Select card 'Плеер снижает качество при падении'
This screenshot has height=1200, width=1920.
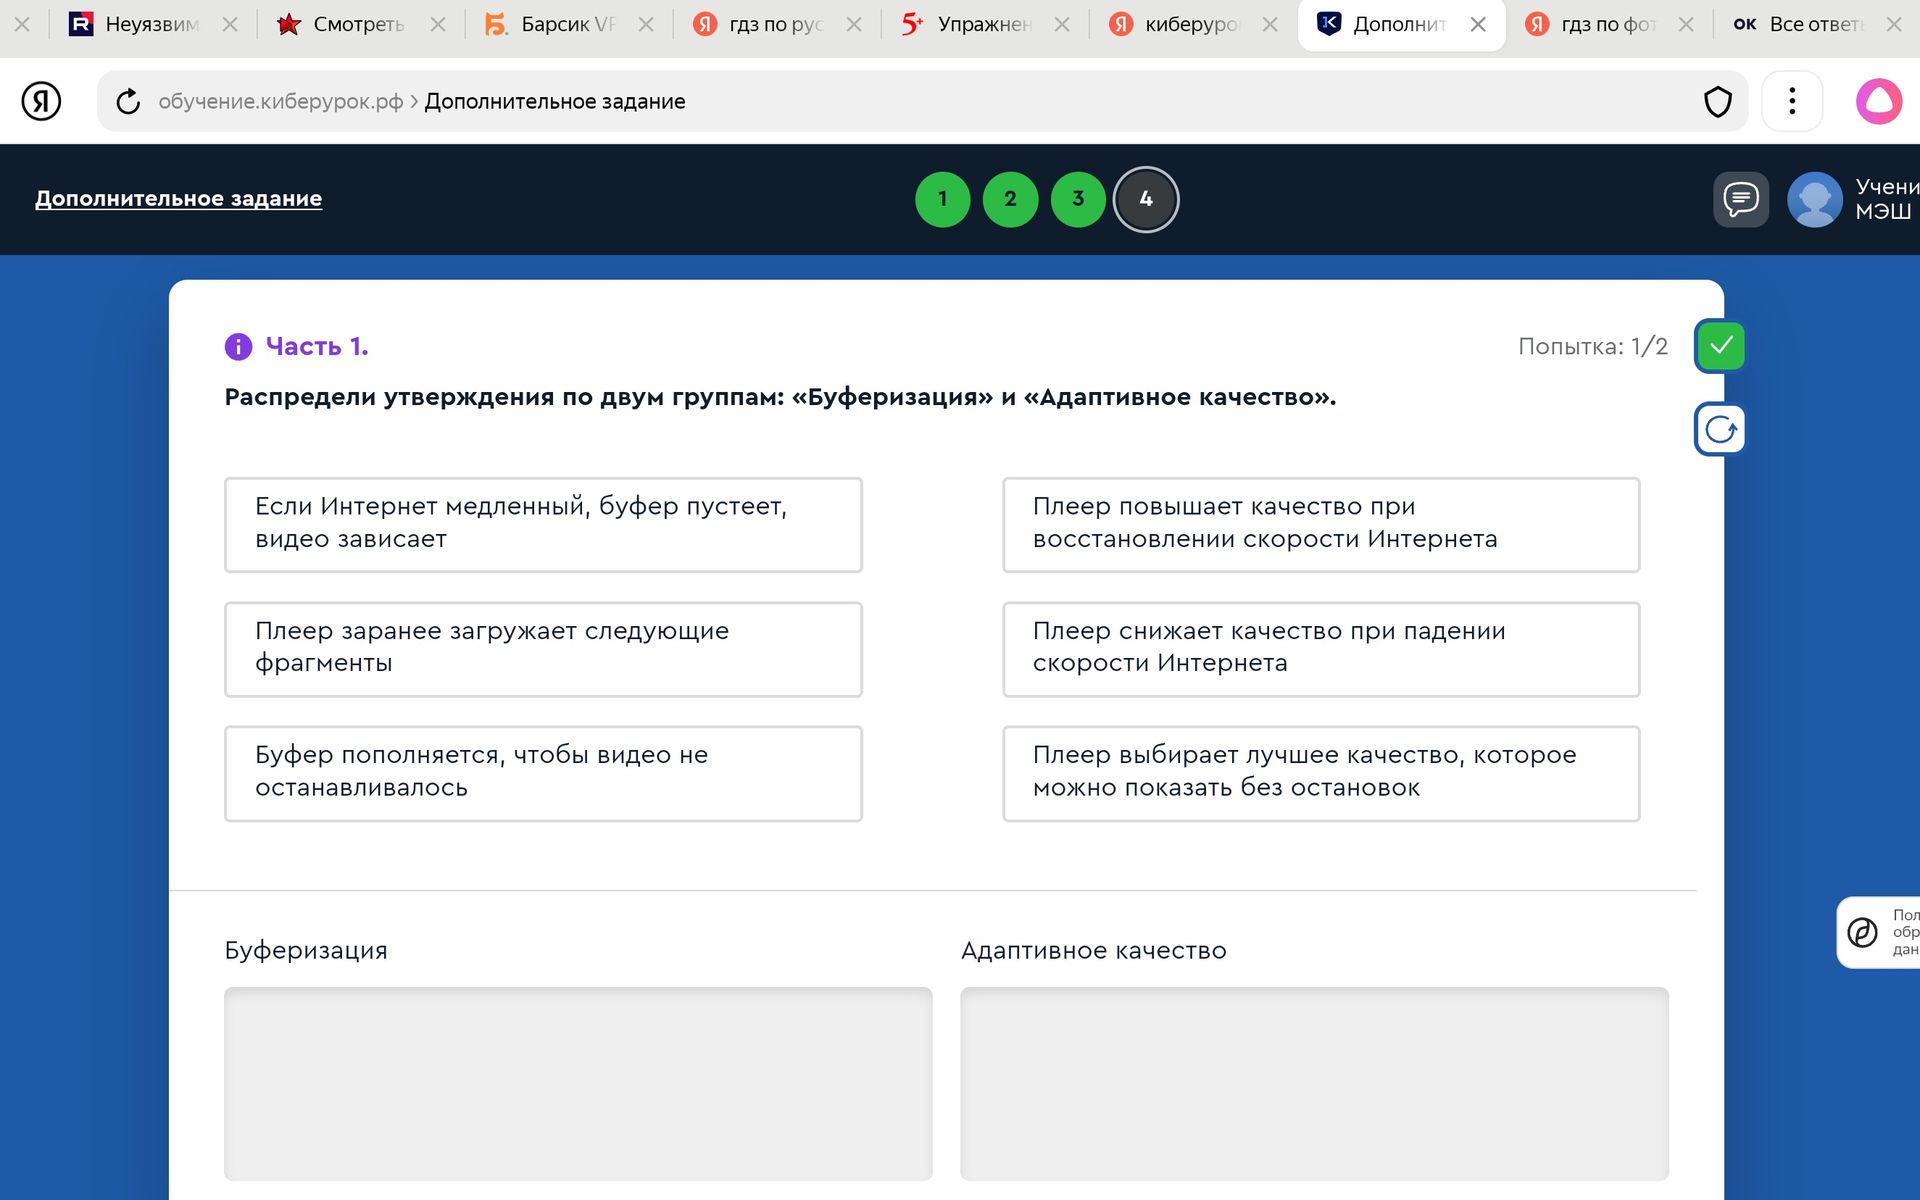pyautogui.click(x=1321, y=649)
